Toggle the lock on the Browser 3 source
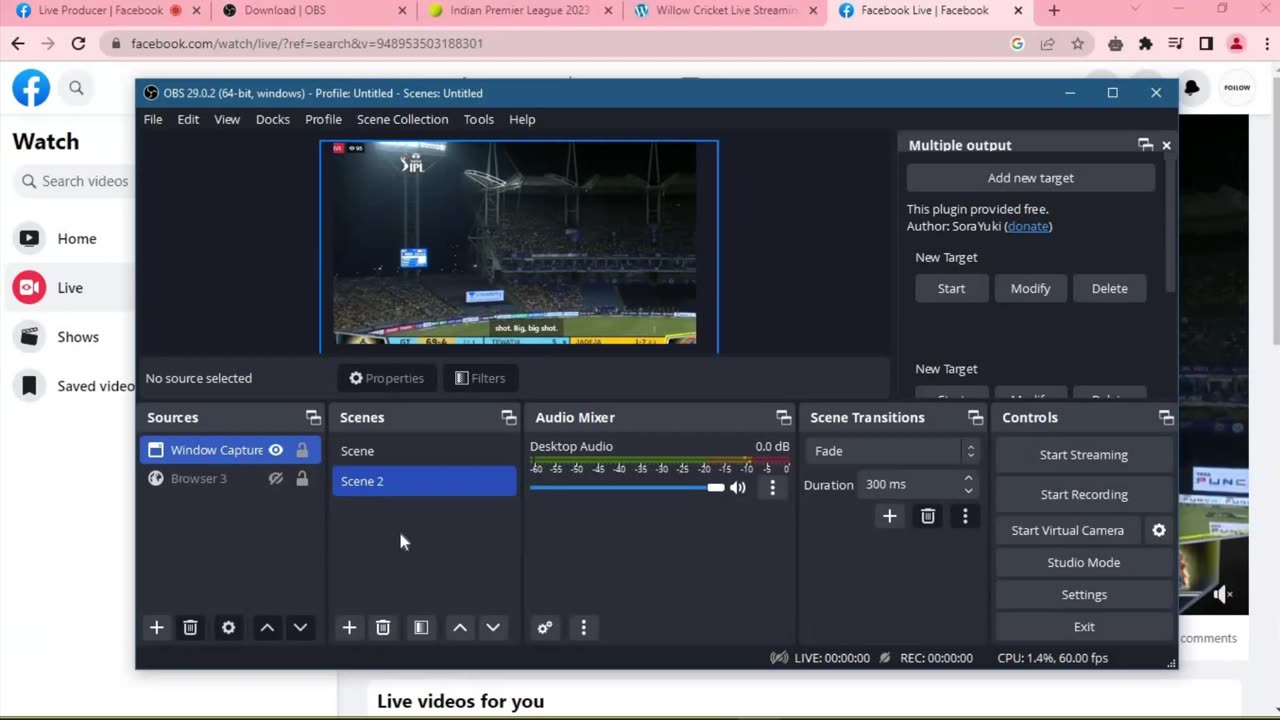Viewport: 1280px width, 720px height. tap(302, 478)
